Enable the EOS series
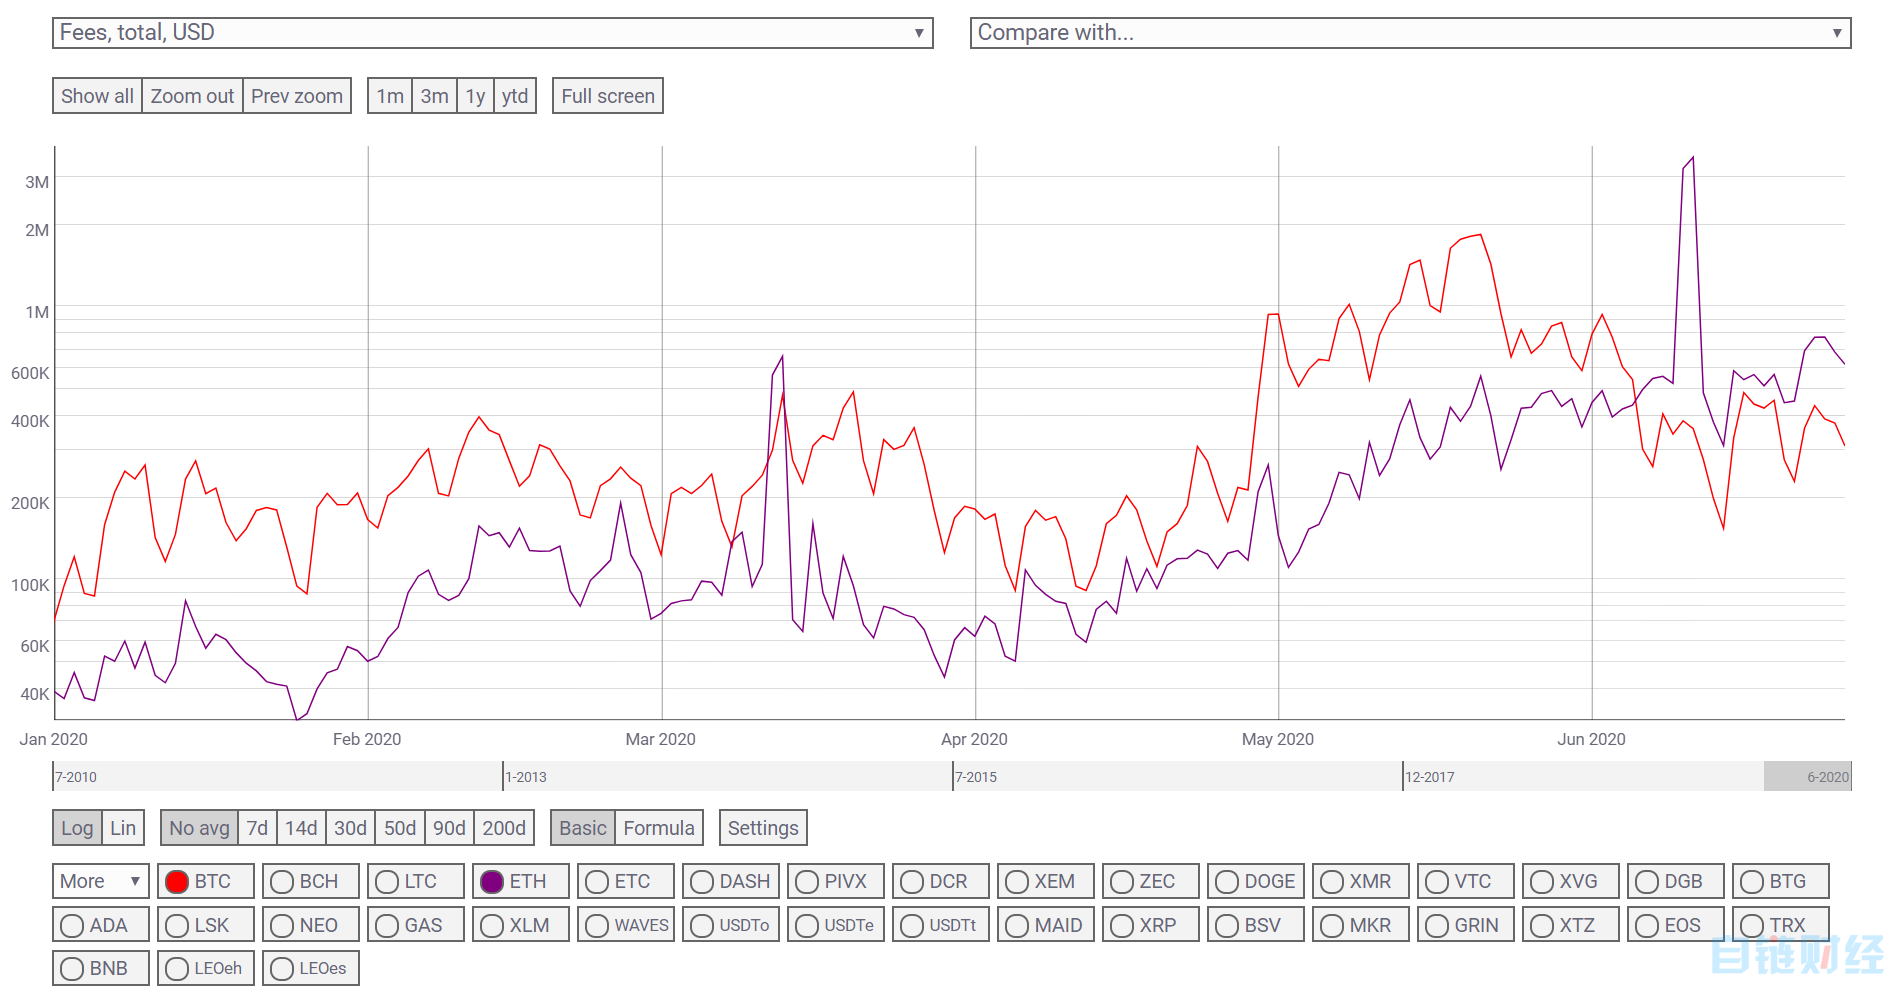The height and width of the screenshot is (994, 1897). (x=1676, y=925)
